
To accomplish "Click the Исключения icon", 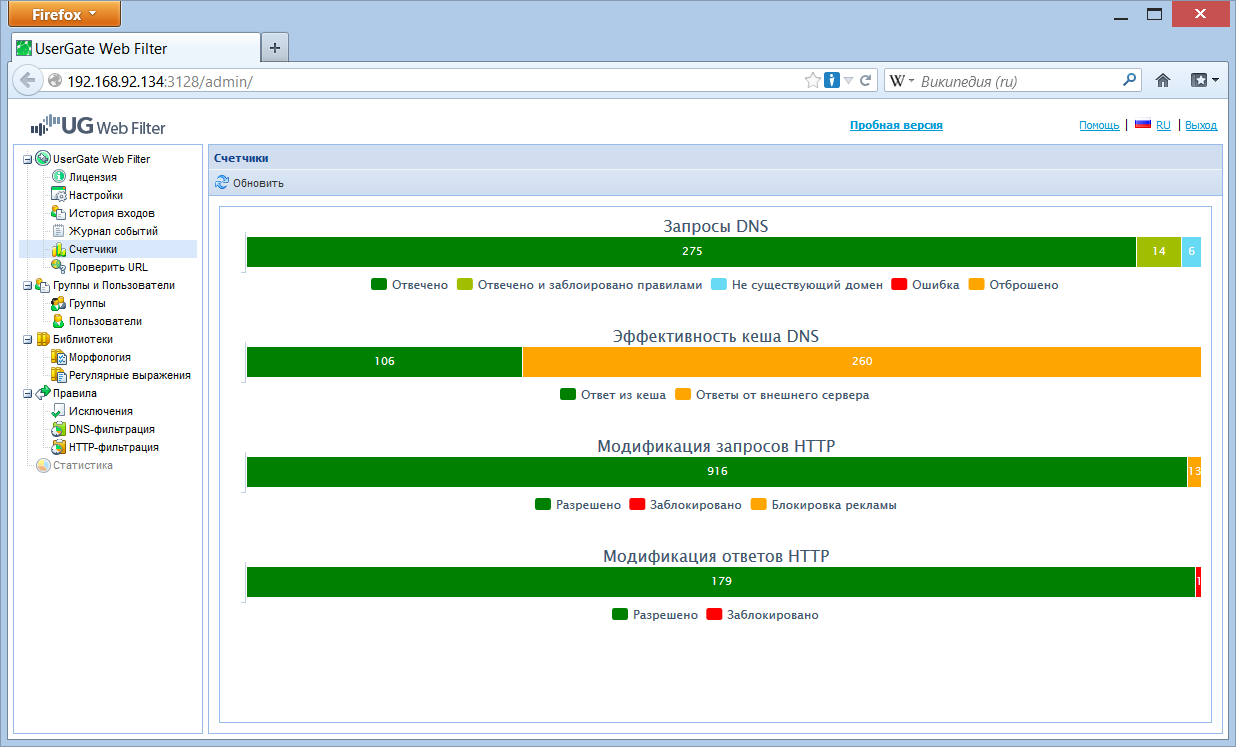I will (x=58, y=411).
